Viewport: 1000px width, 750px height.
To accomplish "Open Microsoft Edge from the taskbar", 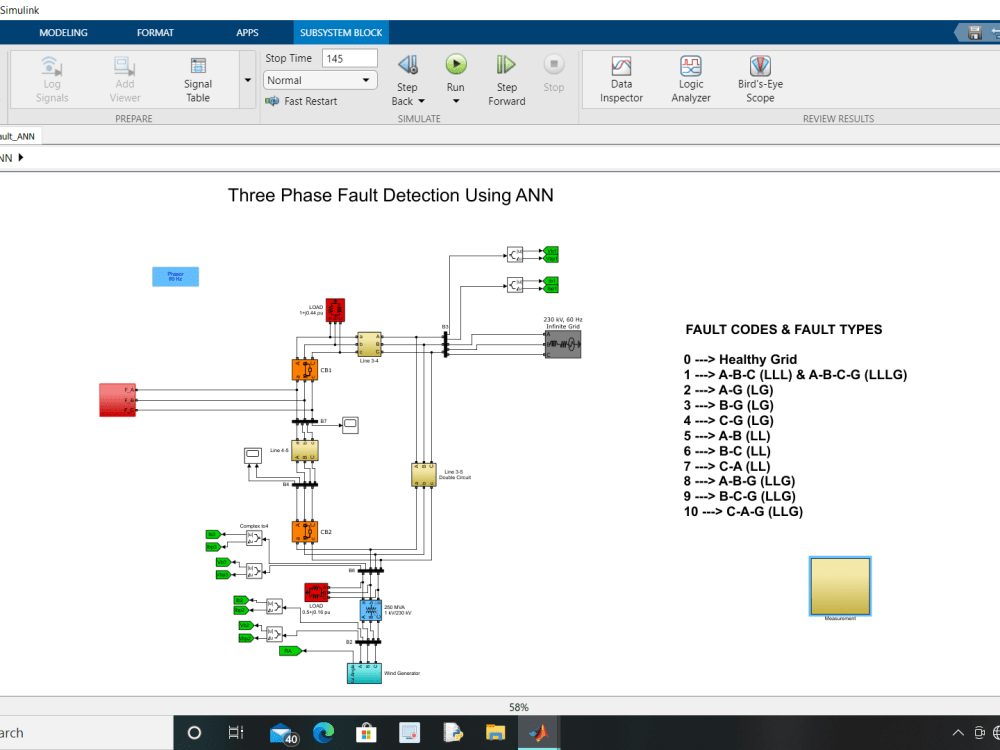I will click(324, 733).
